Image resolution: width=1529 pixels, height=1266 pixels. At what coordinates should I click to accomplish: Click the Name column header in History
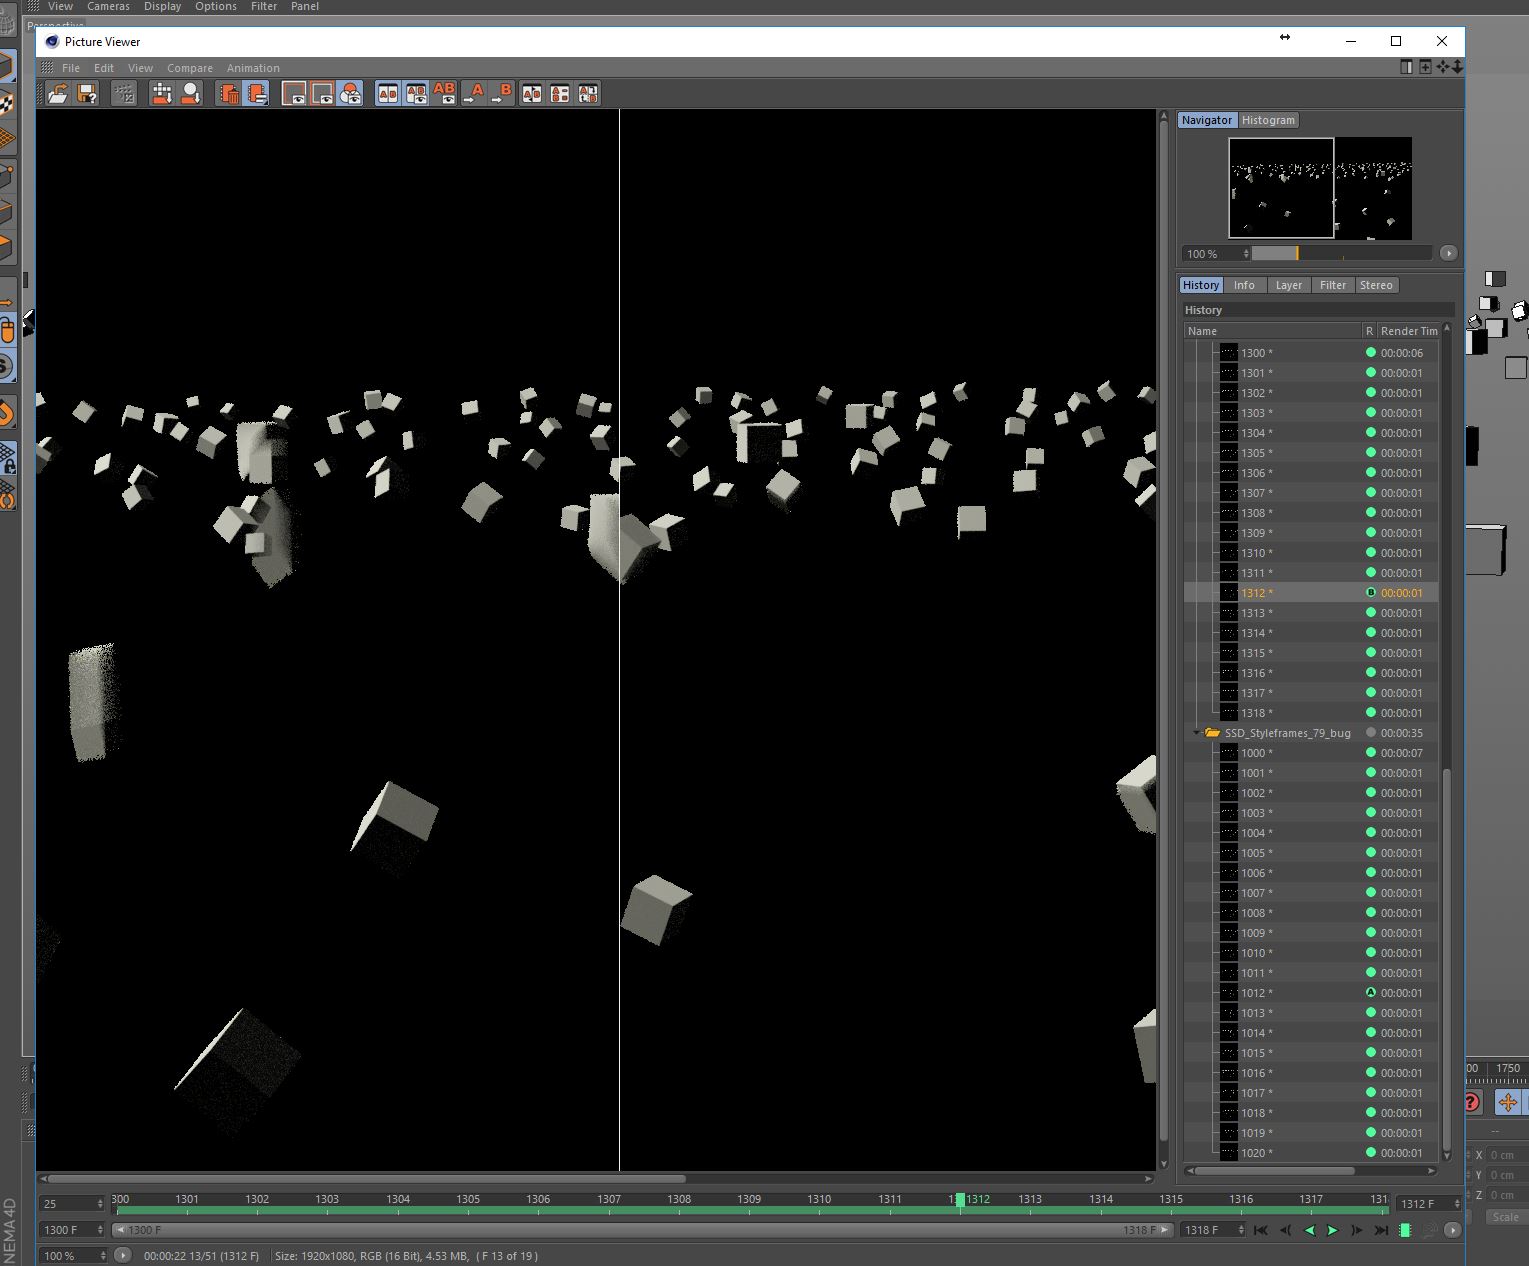click(1273, 331)
